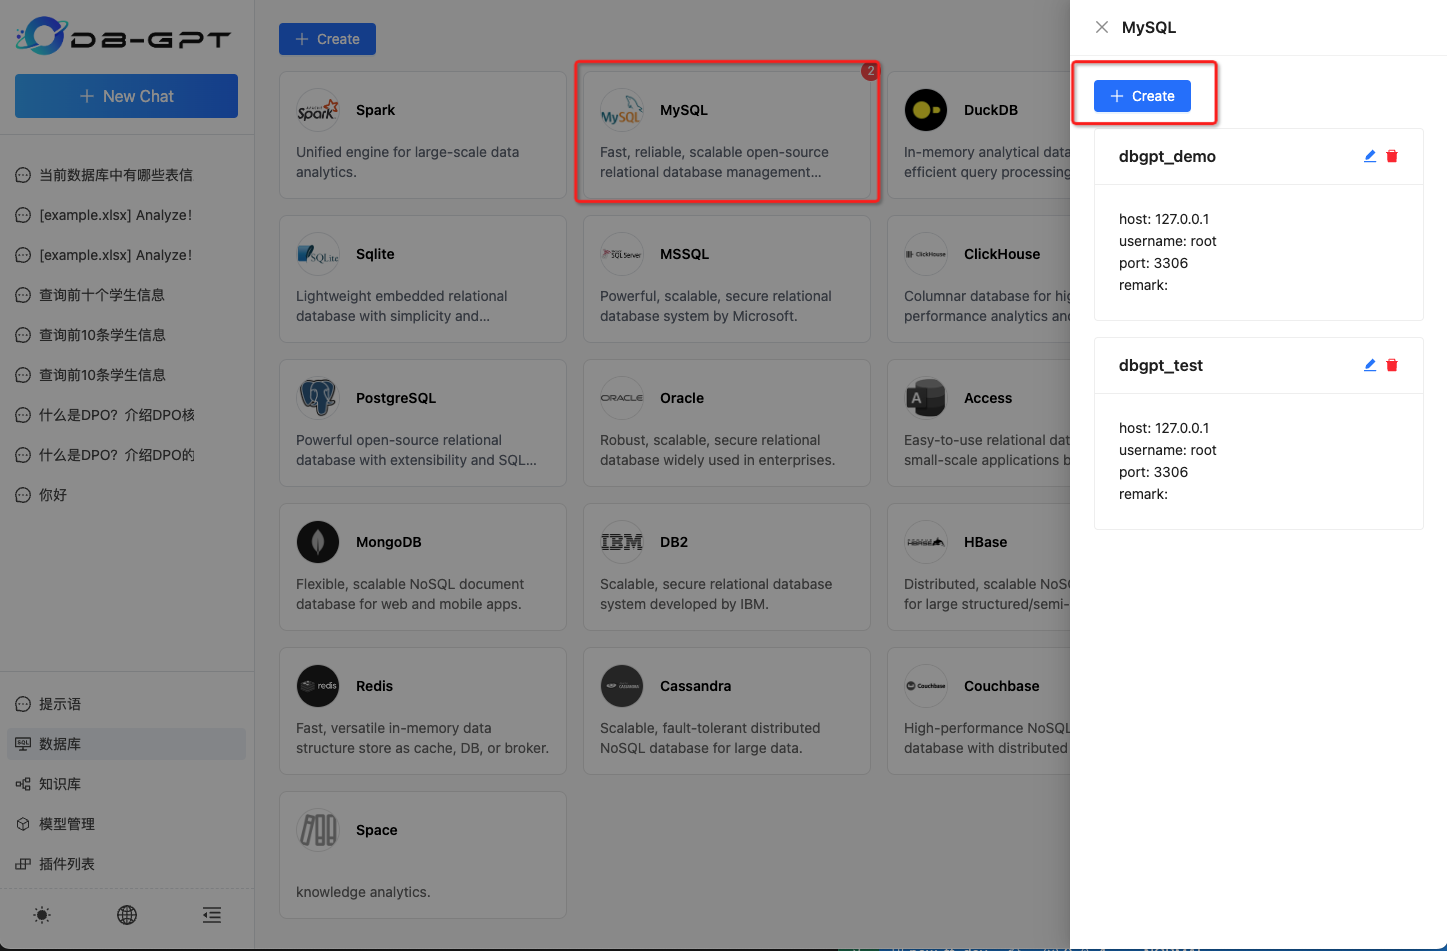The width and height of the screenshot is (1447, 951).
Task: Open the 数据库 menu item
Action: [x=126, y=744]
